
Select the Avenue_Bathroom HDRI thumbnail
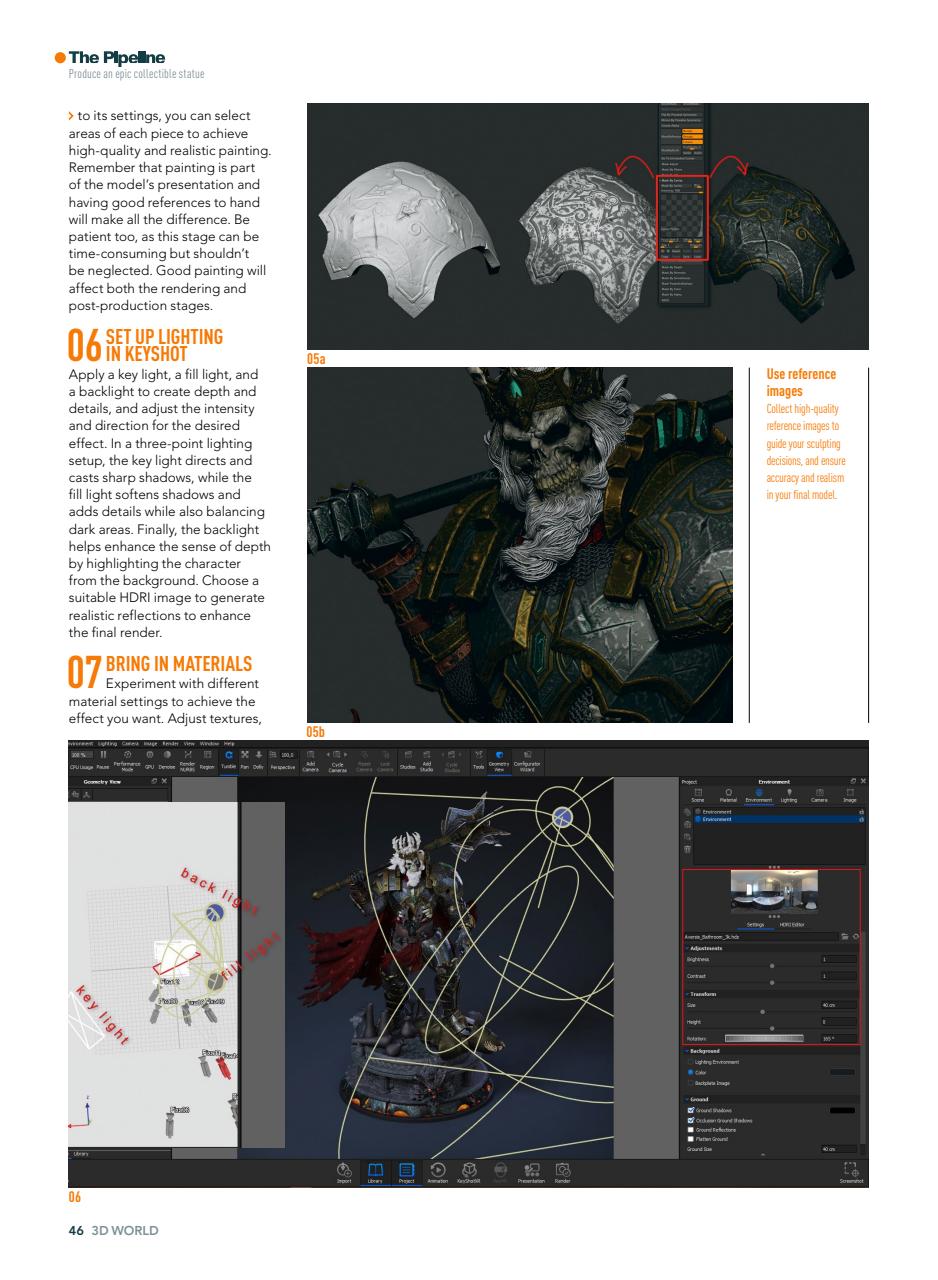pyautogui.click(x=774, y=891)
